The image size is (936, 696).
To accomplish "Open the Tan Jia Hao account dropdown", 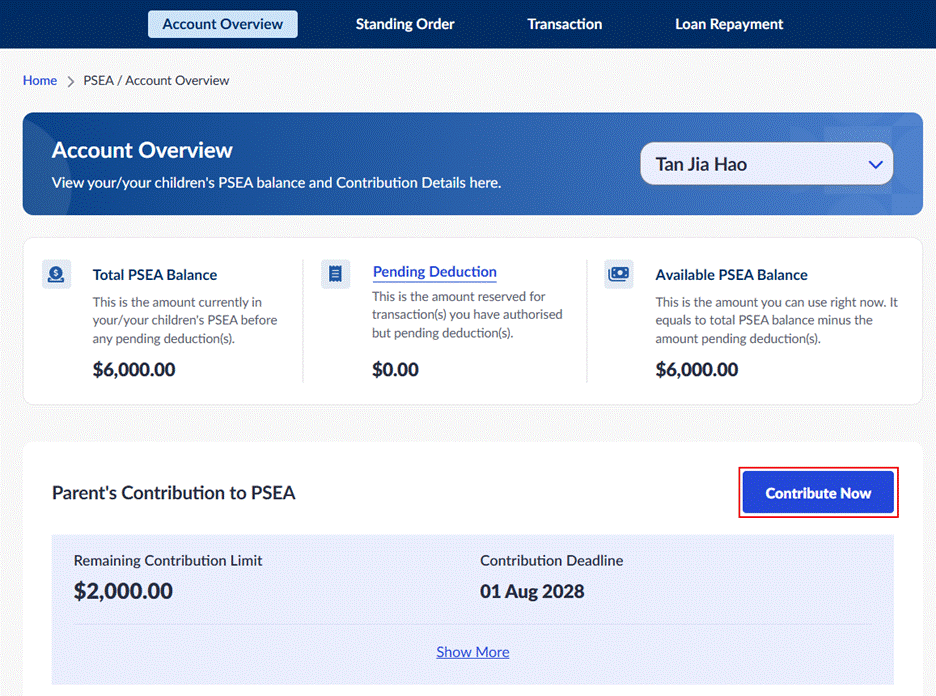I will click(x=766, y=164).
